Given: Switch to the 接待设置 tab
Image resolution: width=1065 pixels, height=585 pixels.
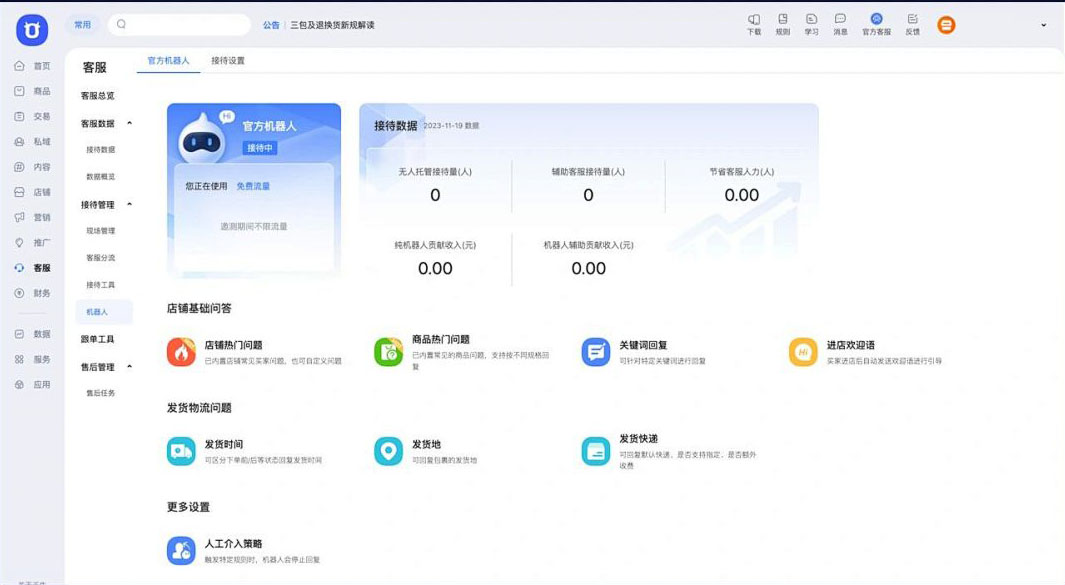Looking at the screenshot, I should click(x=228, y=61).
